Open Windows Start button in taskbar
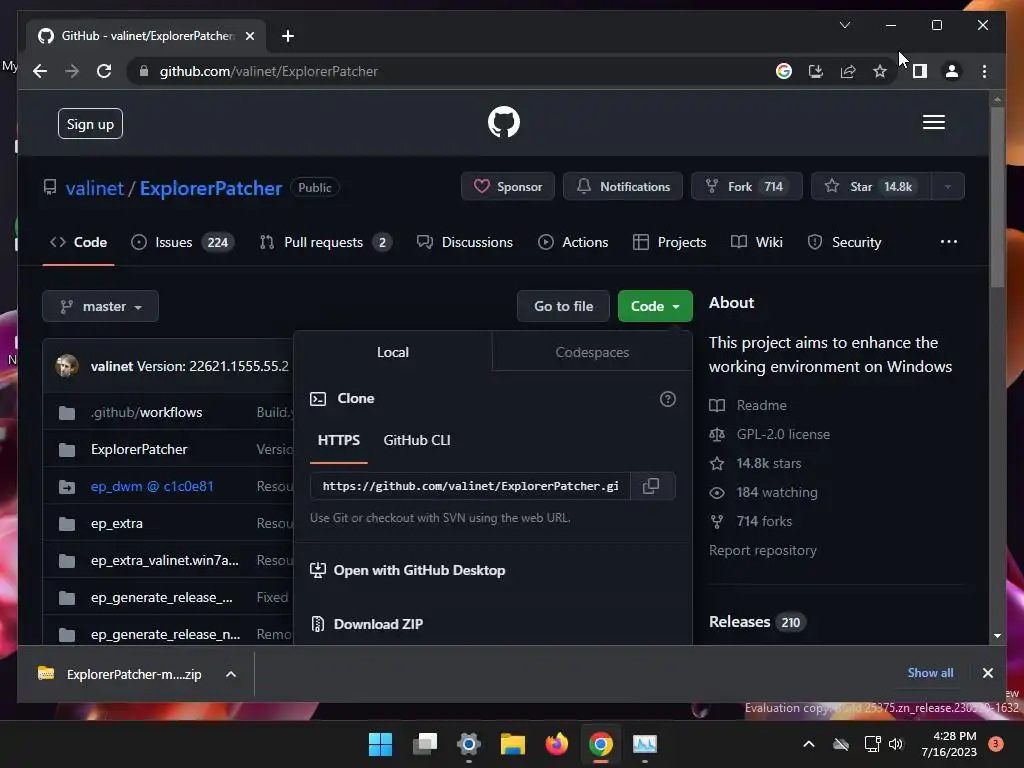This screenshot has height=768, width=1024. point(380,744)
